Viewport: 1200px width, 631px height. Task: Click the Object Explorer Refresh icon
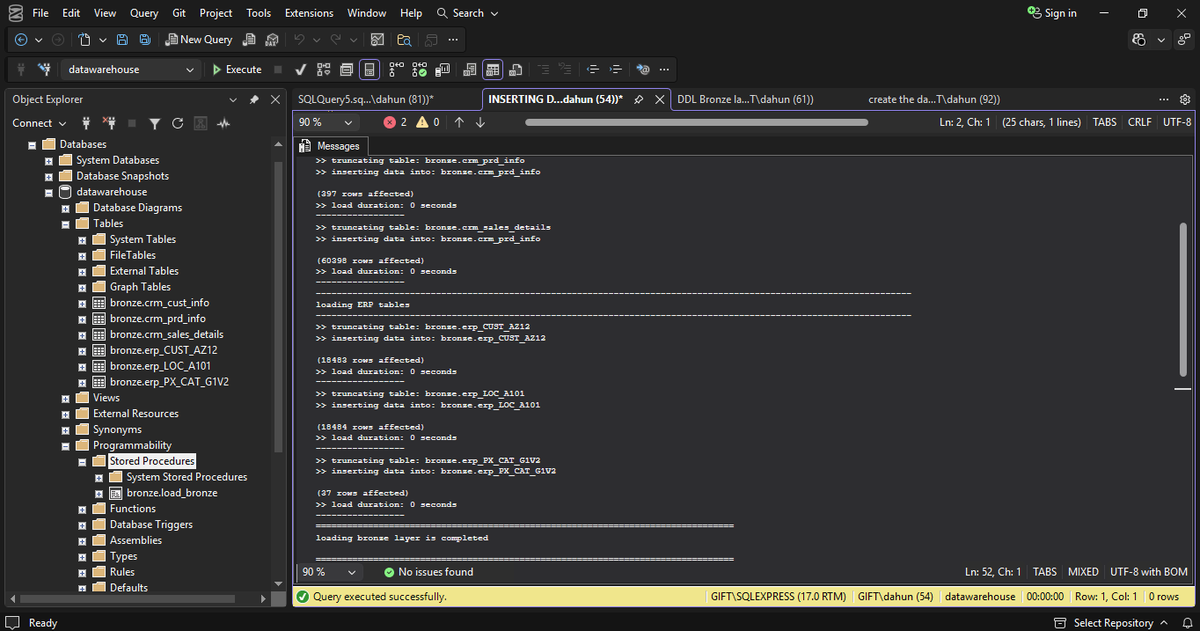177,123
